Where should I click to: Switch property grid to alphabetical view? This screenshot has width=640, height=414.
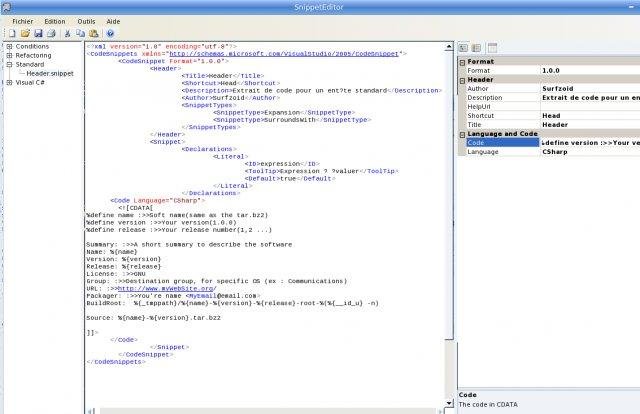pos(477,47)
